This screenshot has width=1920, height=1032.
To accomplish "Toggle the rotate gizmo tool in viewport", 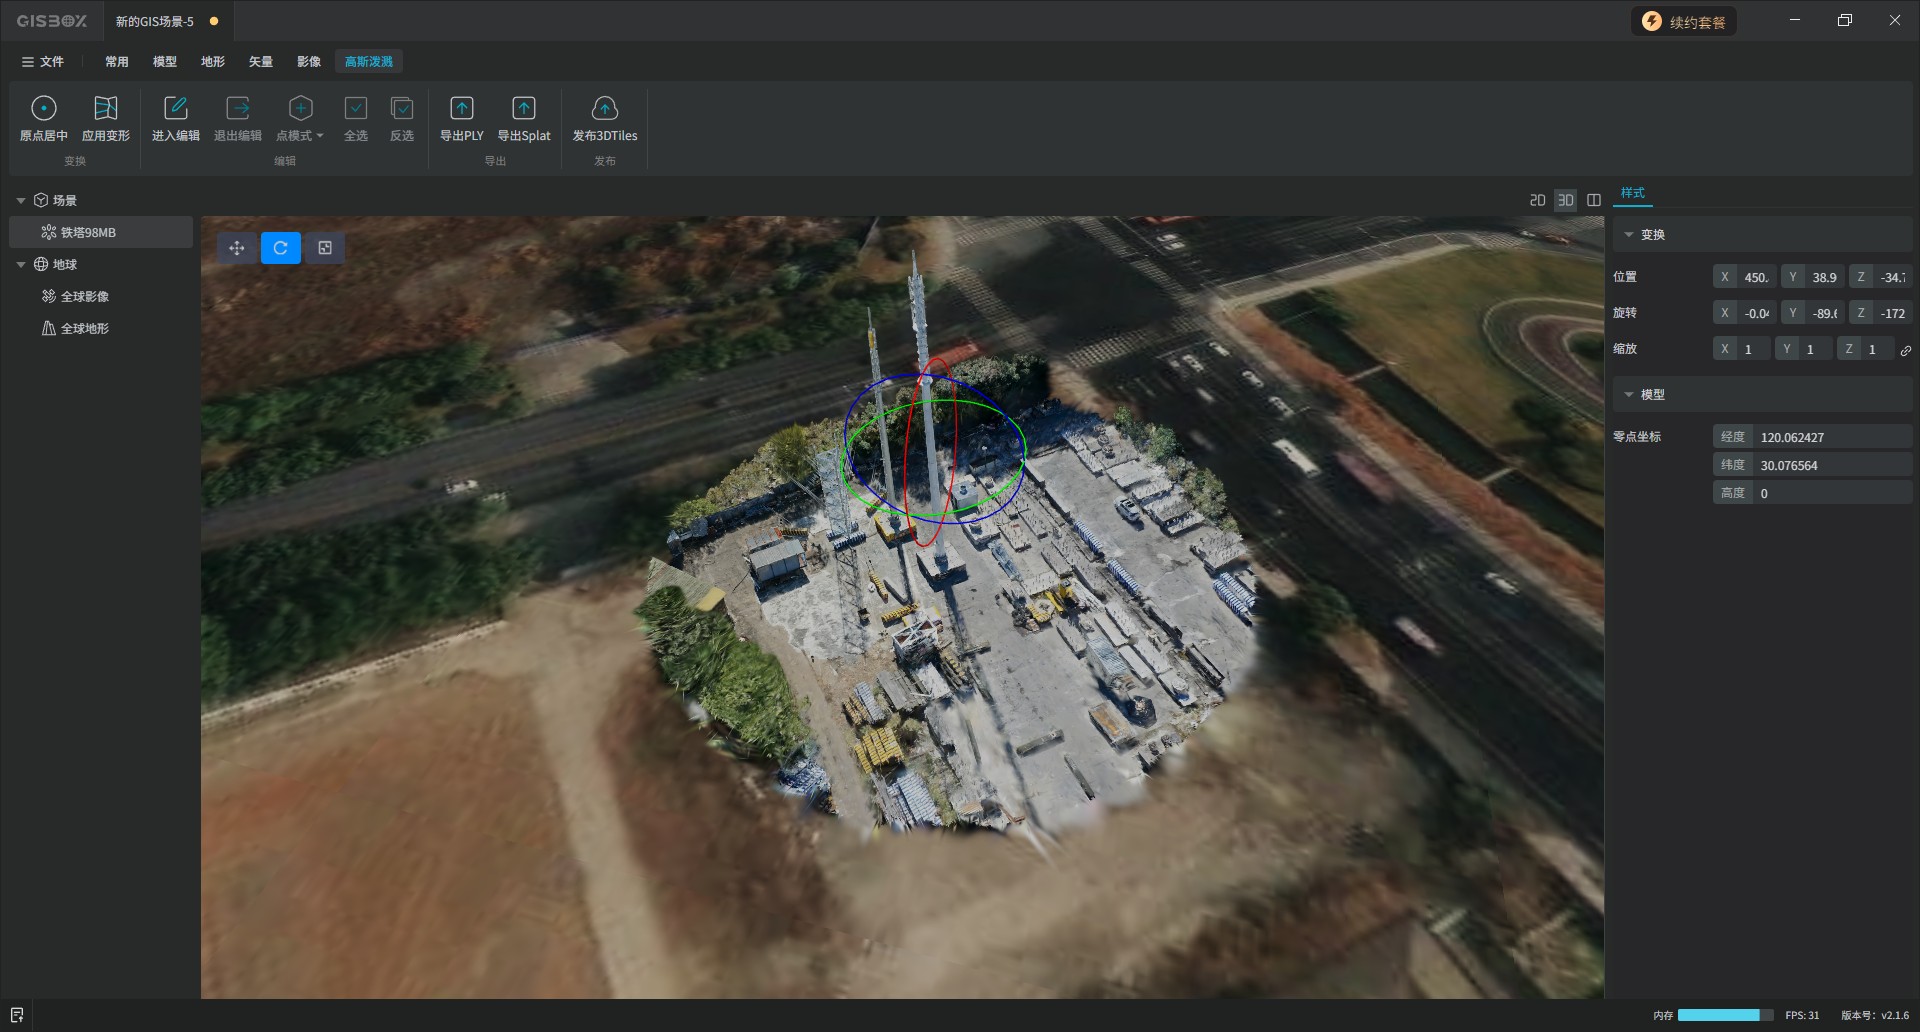I will tap(281, 248).
